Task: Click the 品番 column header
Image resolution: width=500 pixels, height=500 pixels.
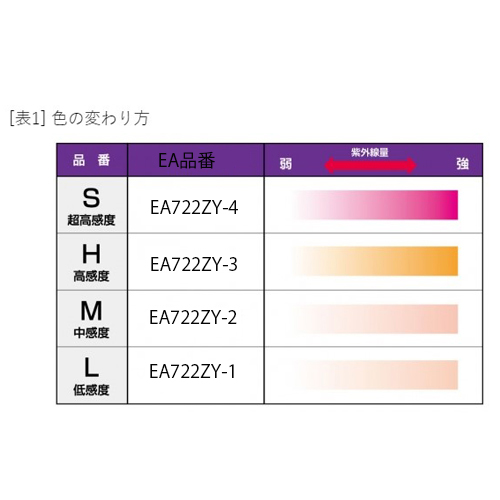Action: pos(92,160)
